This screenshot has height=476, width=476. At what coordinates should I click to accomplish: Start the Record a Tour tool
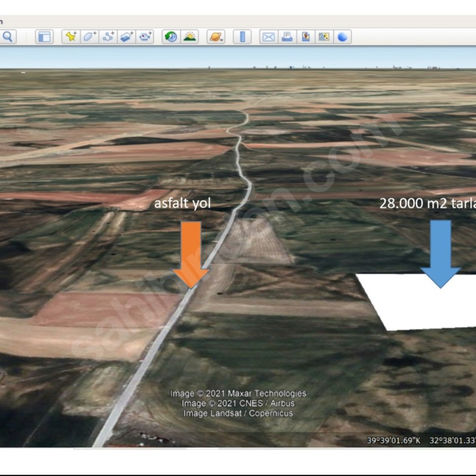(x=145, y=37)
